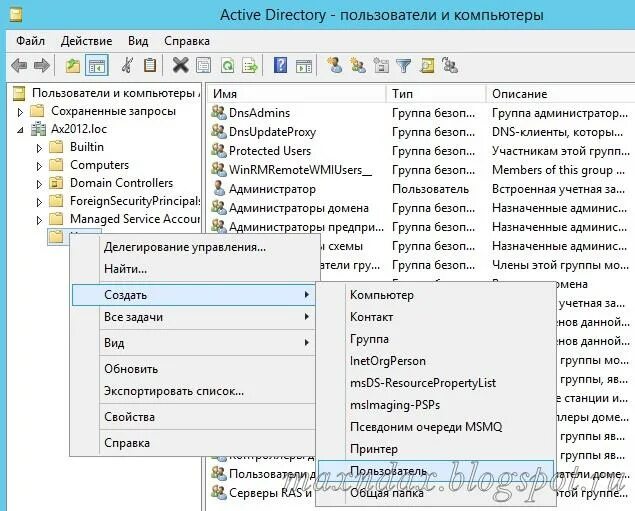Viewport: 635px width, 511px height.
Task: Toggle the action pane toolbar icon
Action: [304, 66]
